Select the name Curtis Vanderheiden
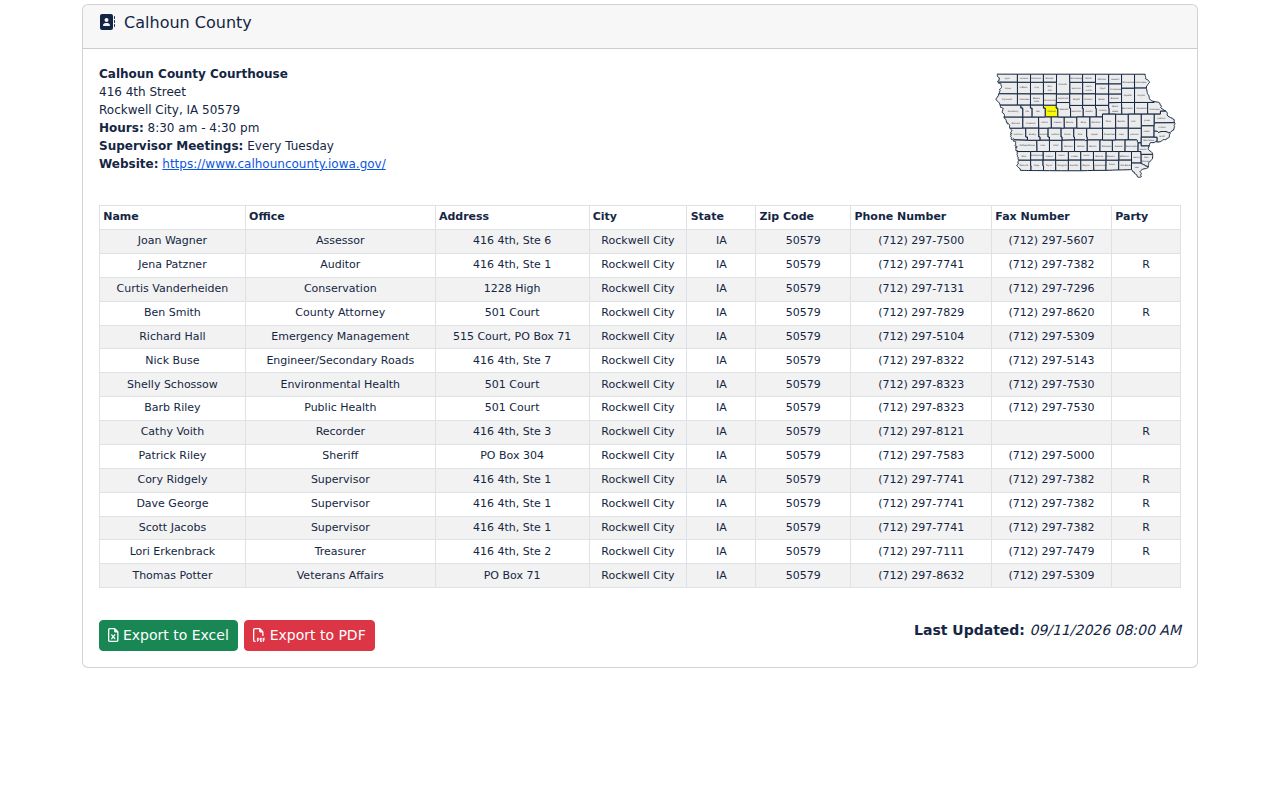Viewport: 1280px width, 800px height. tap(172, 289)
